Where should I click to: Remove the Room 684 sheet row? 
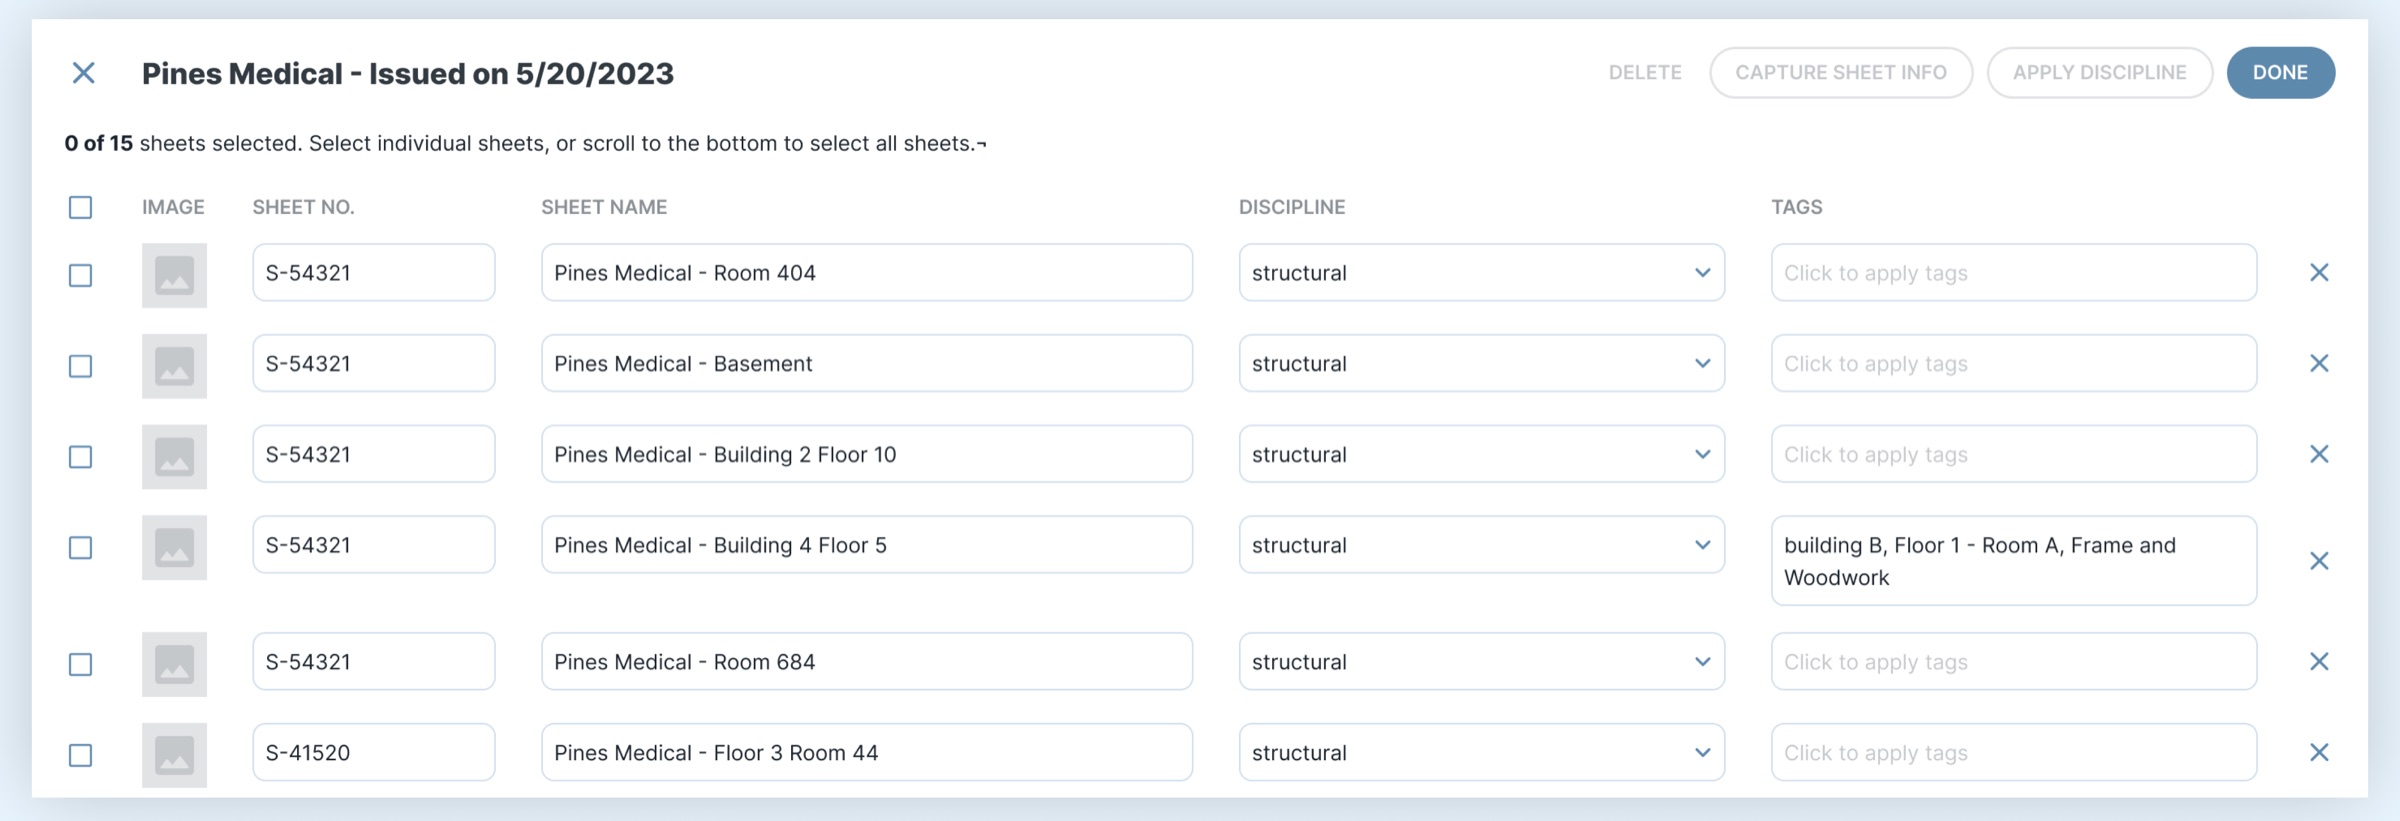[x=2319, y=662]
